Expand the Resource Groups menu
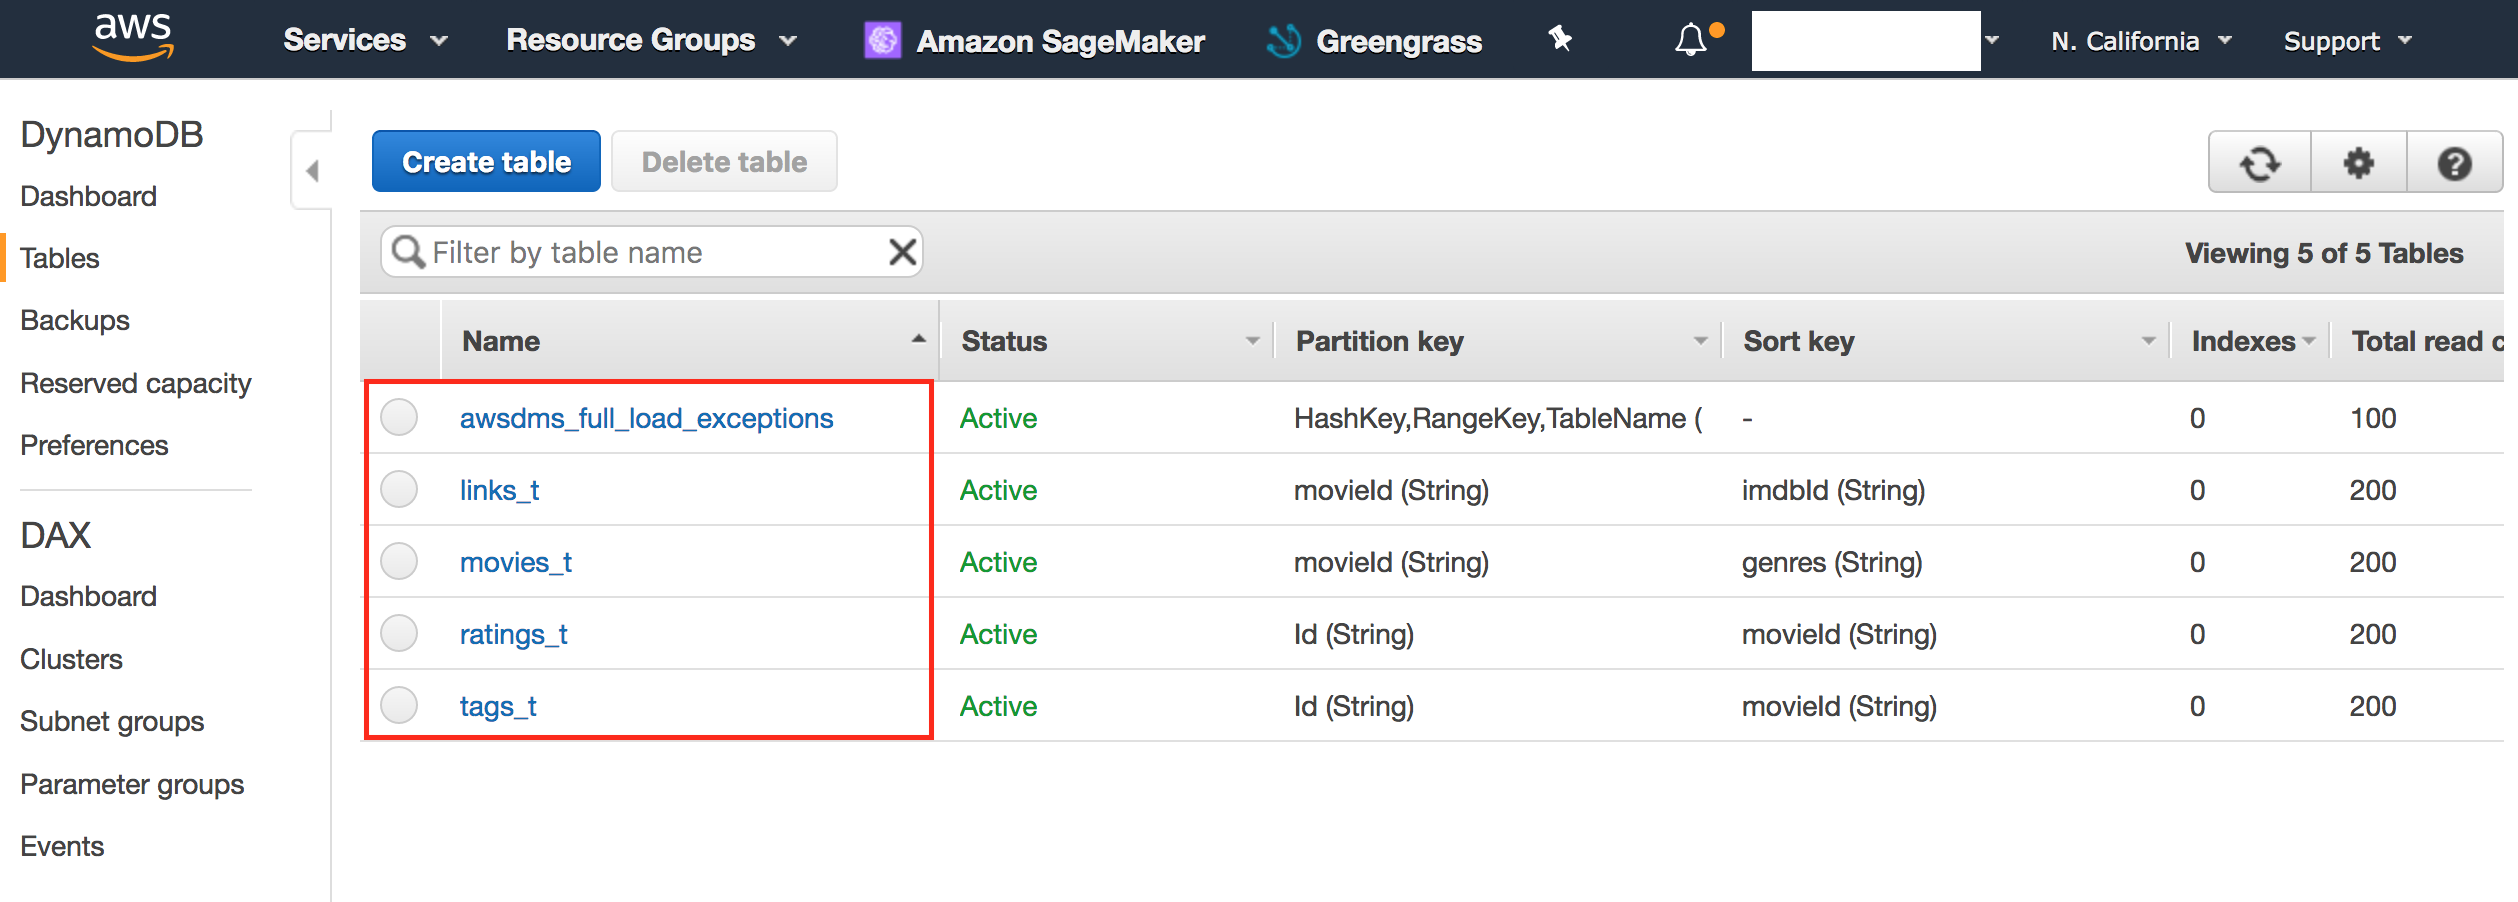Image resolution: width=2518 pixels, height=902 pixels. [651, 40]
